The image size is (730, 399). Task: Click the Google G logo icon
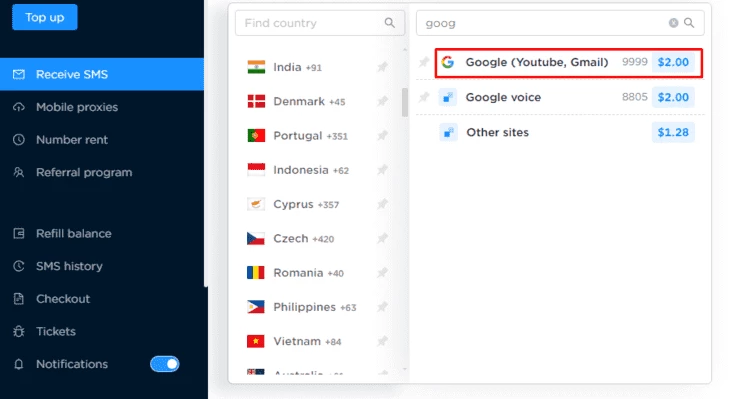[x=448, y=62]
